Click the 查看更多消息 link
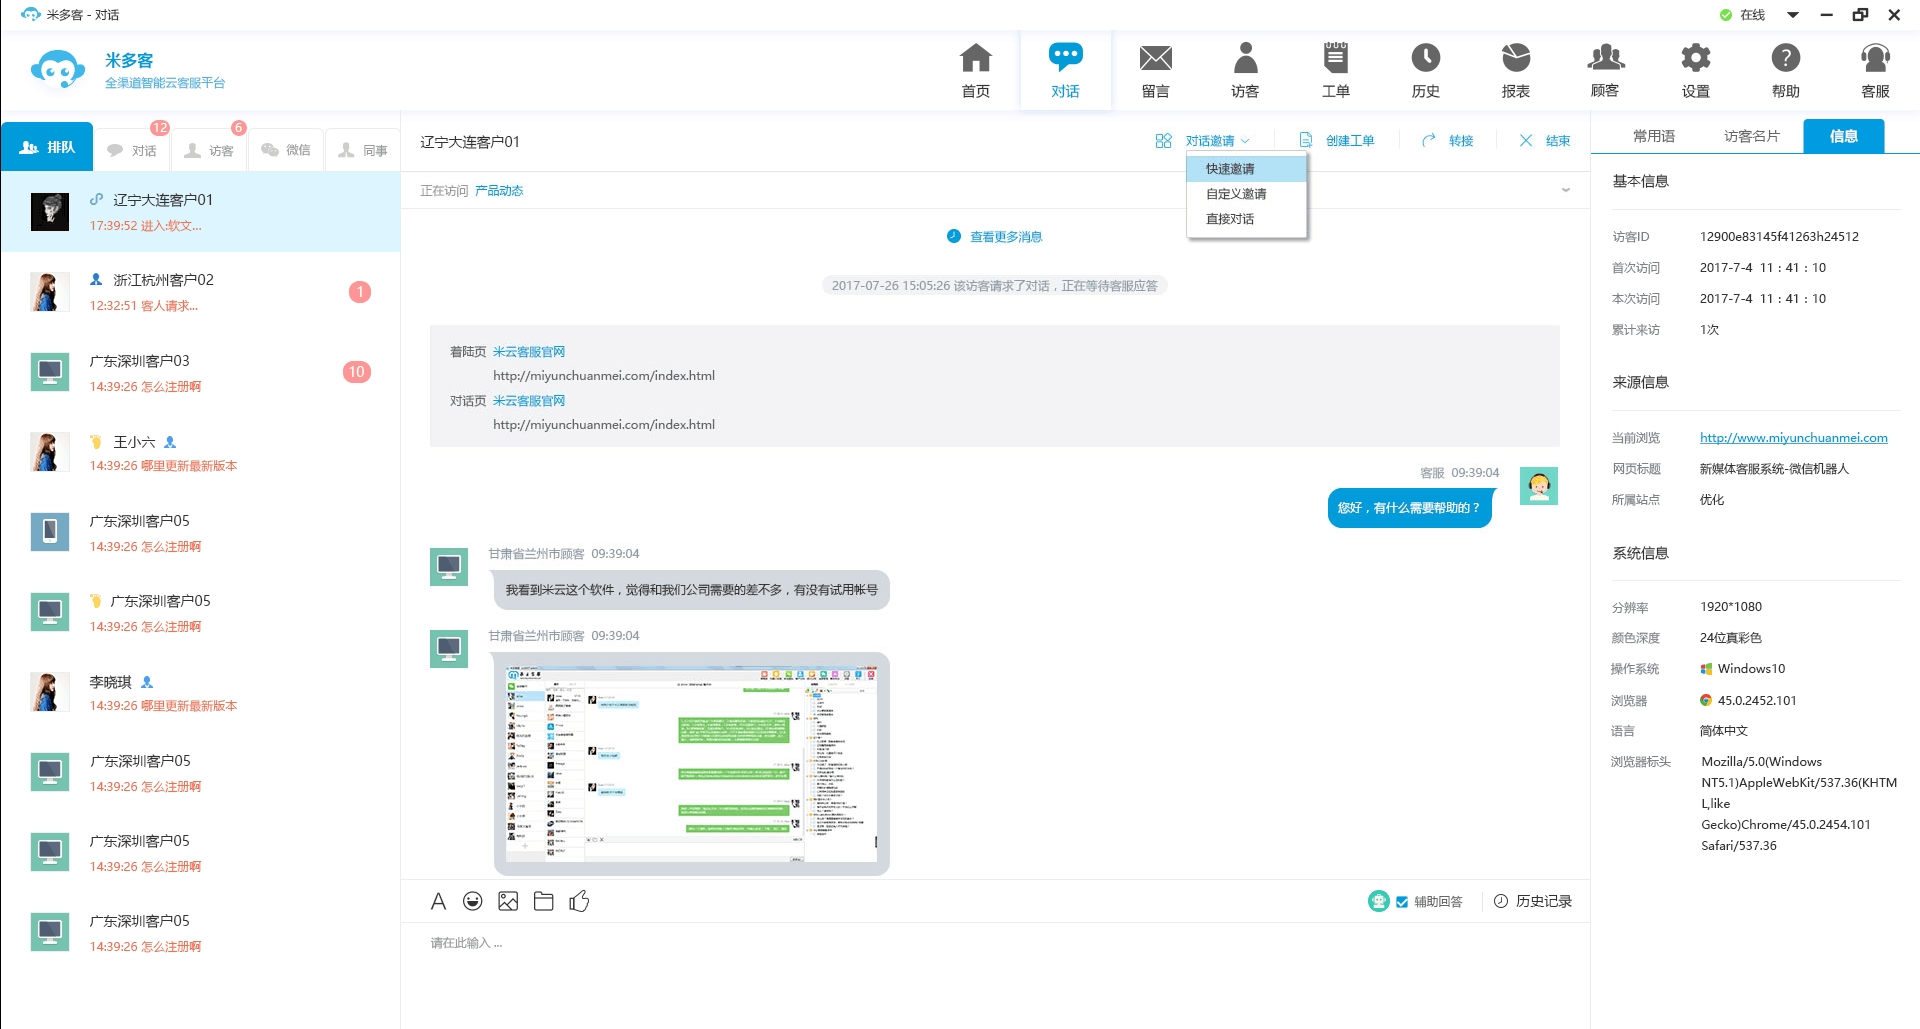Viewport: 1920px width, 1029px height. [x=1005, y=237]
